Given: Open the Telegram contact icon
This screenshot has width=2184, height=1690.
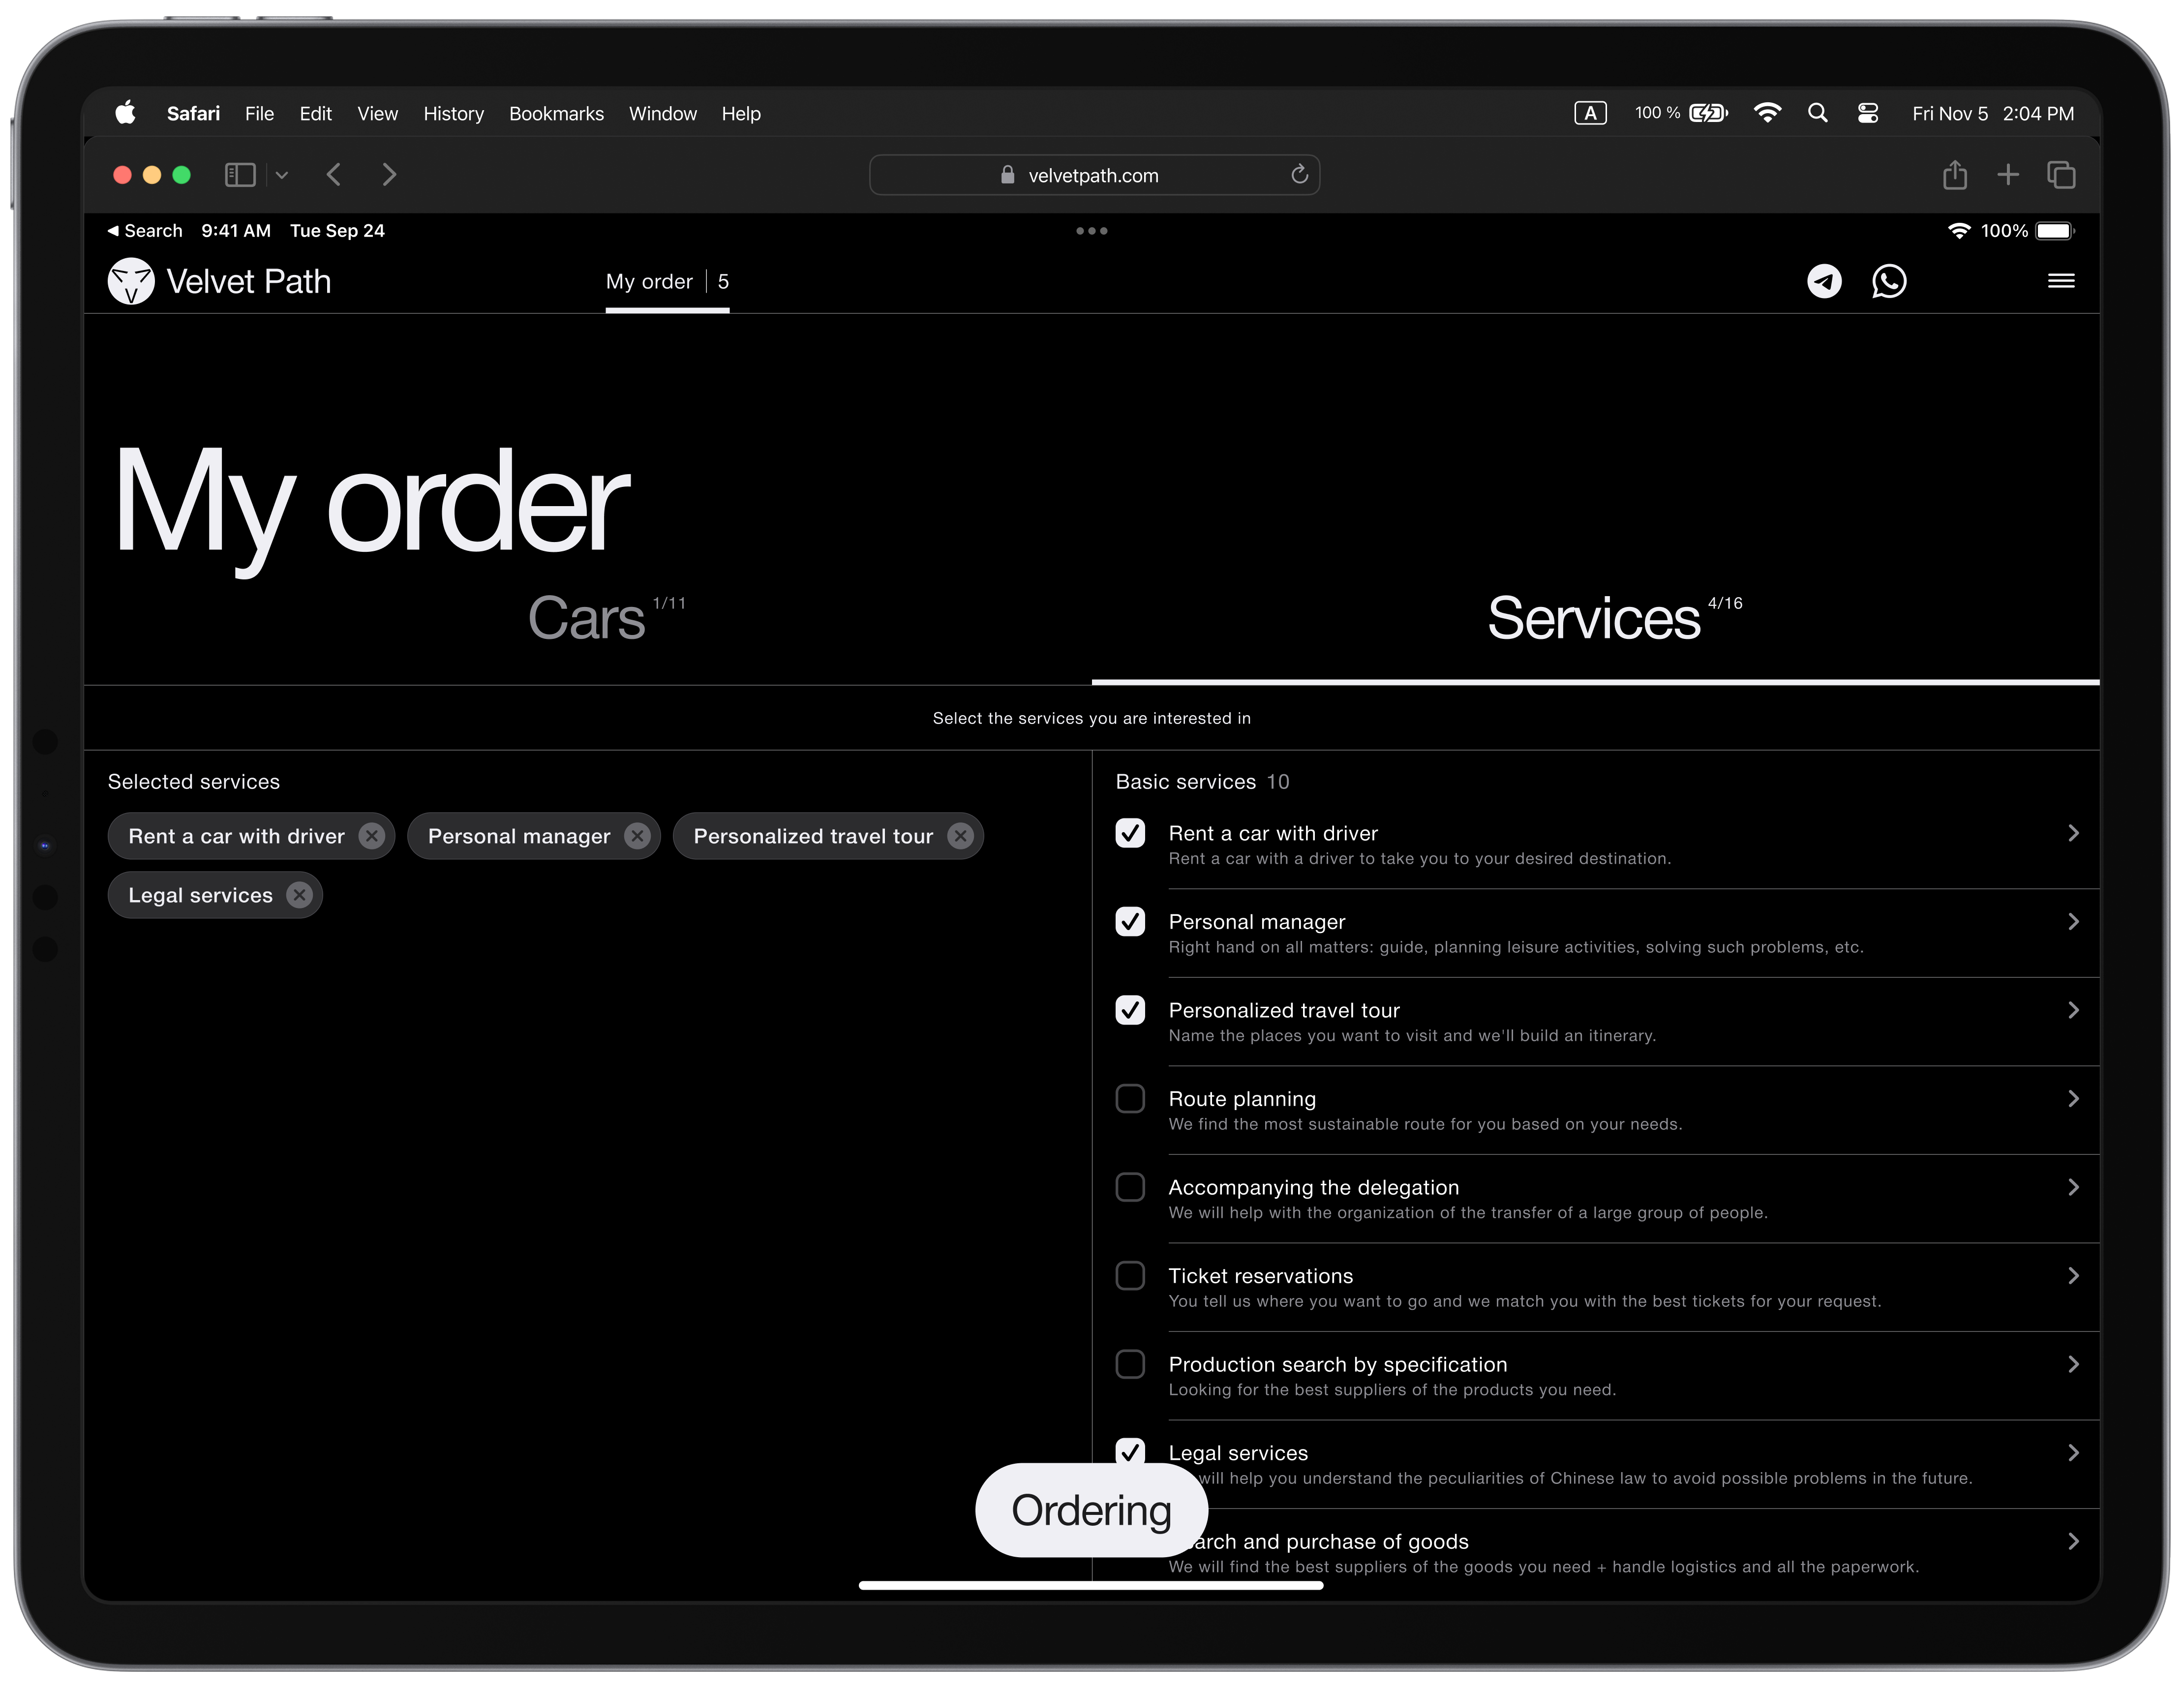Looking at the screenshot, I should (1823, 281).
